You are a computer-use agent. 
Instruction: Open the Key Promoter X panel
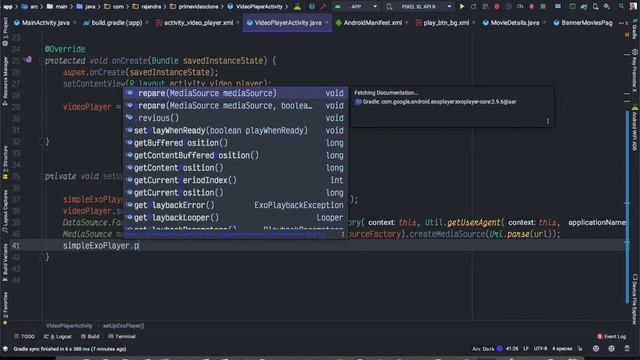coord(634,70)
